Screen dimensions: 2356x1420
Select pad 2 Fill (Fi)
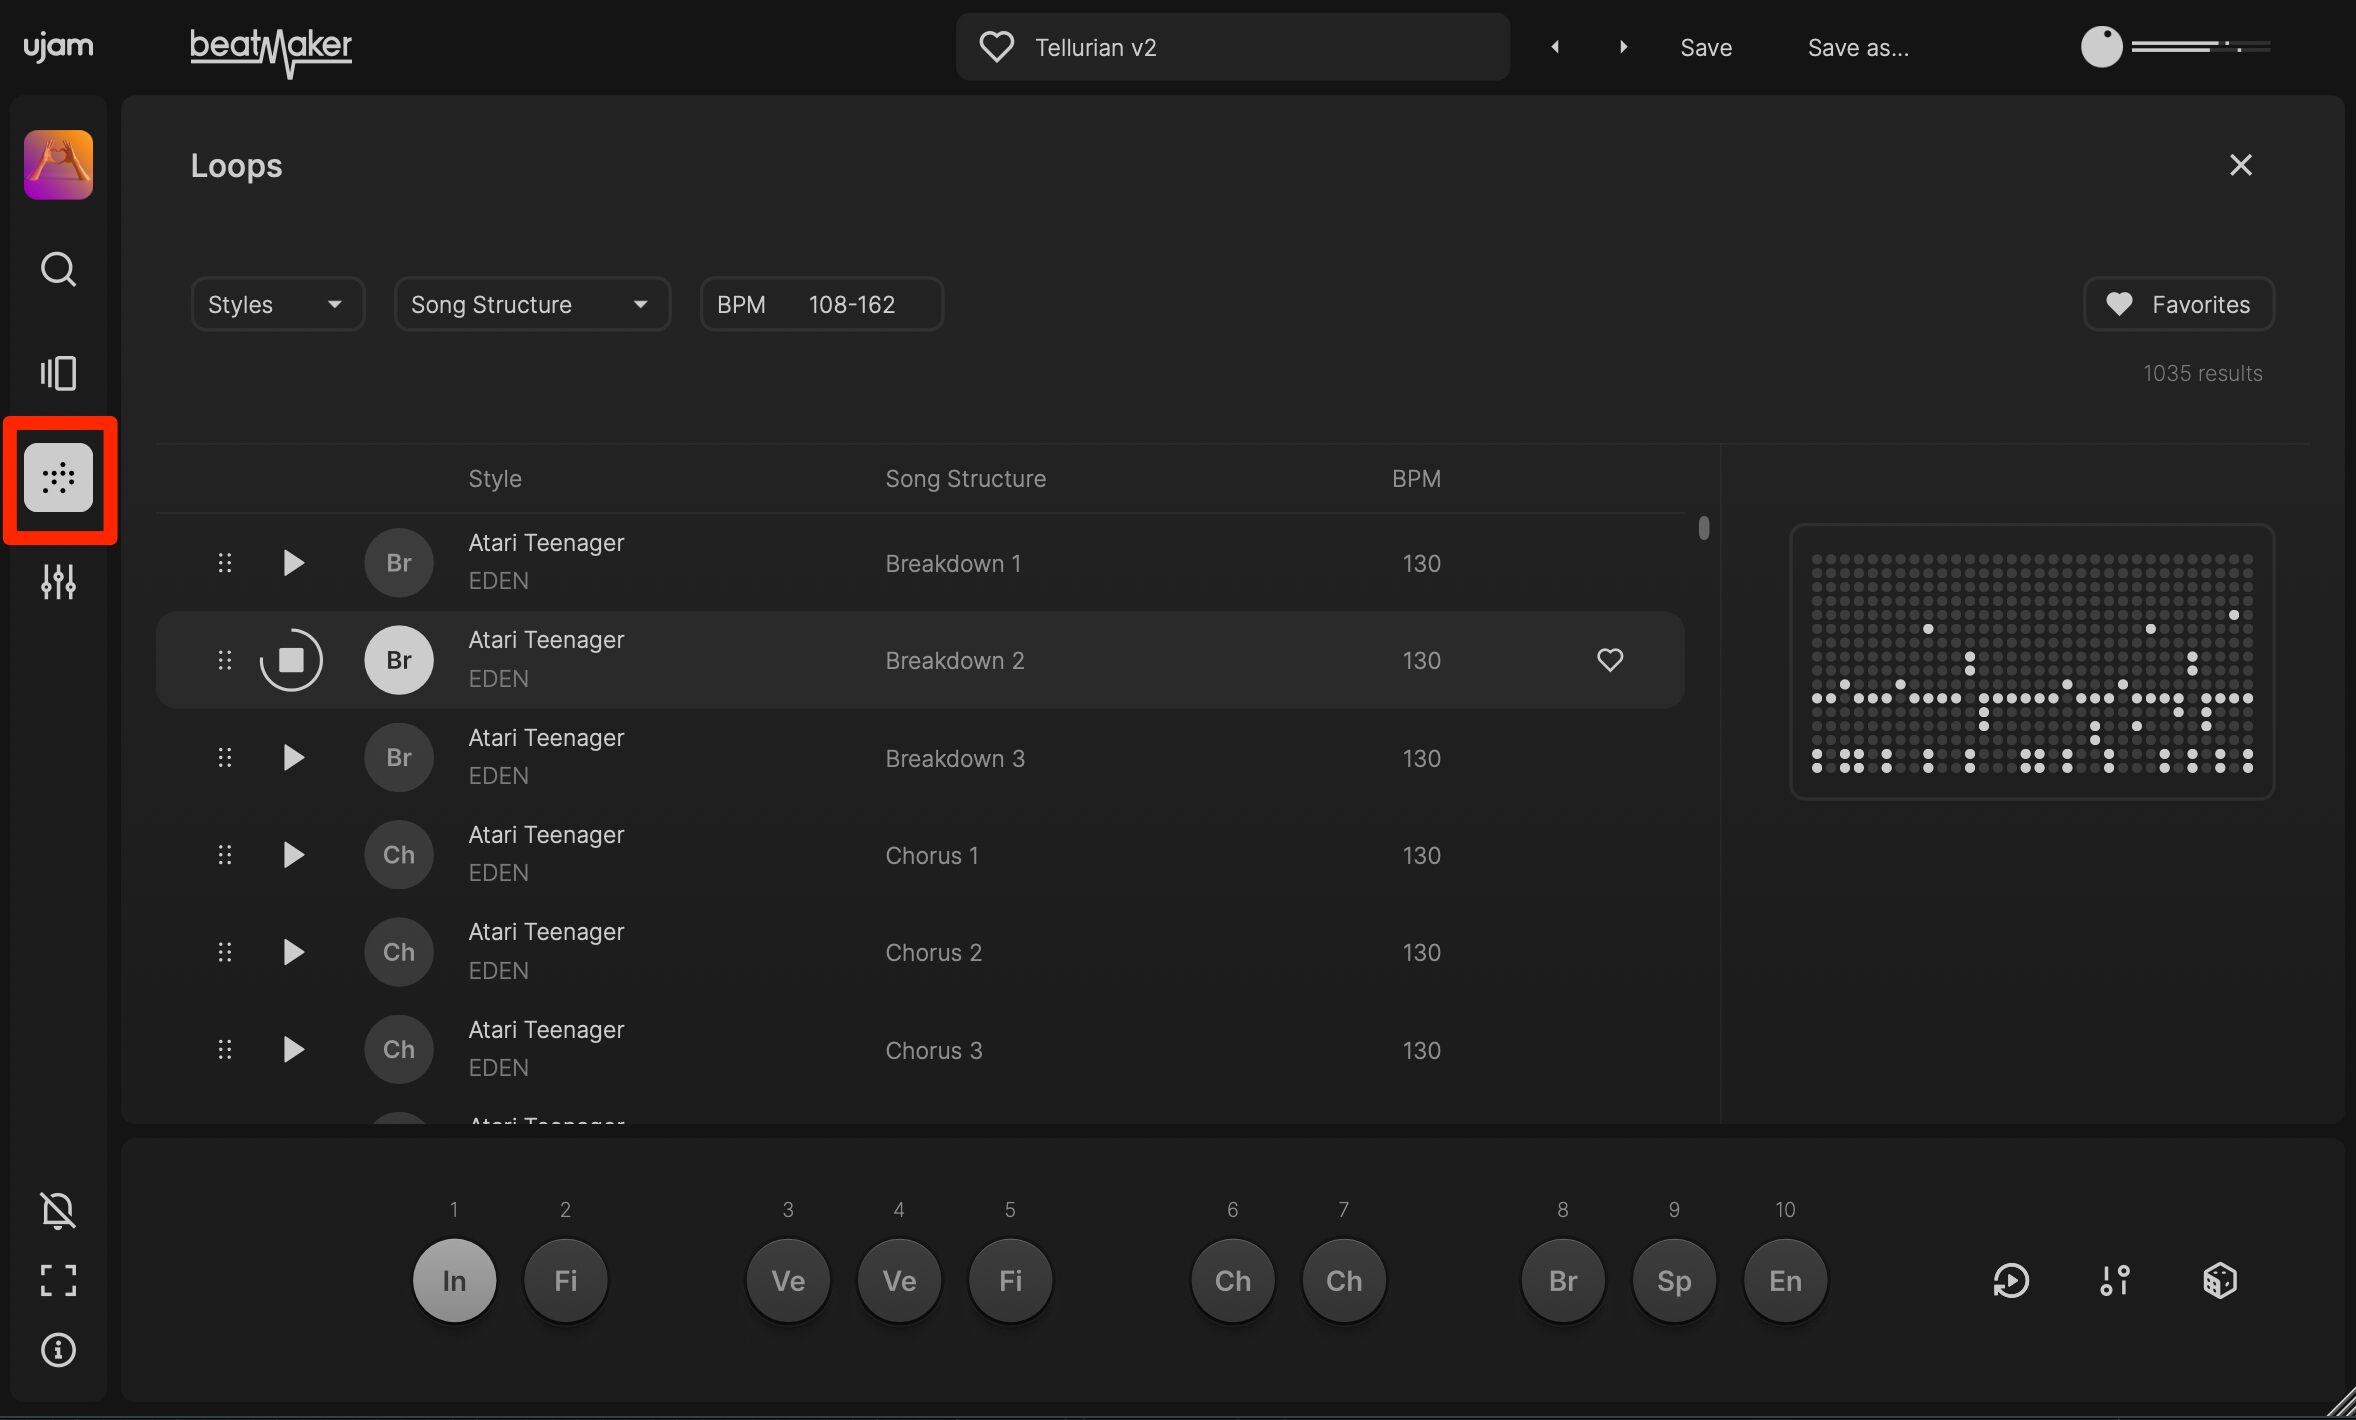[565, 1281]
